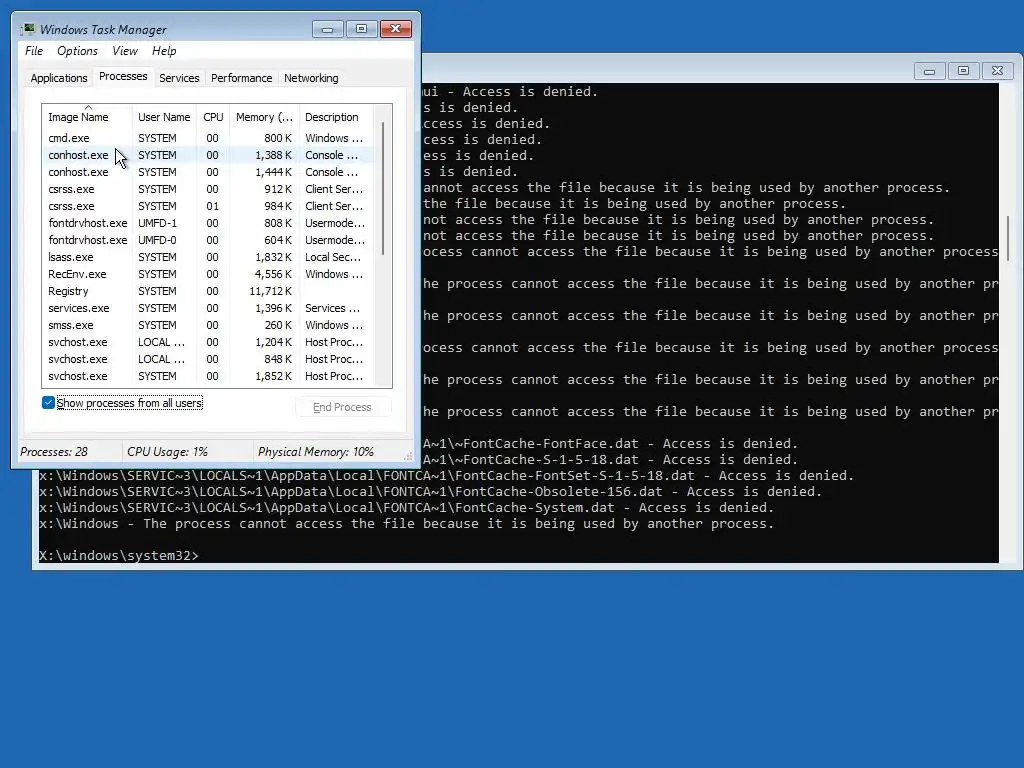Switch to the Applications tab
The width and height of the screenshot is (1024, 768).
[x=59, y=78]
